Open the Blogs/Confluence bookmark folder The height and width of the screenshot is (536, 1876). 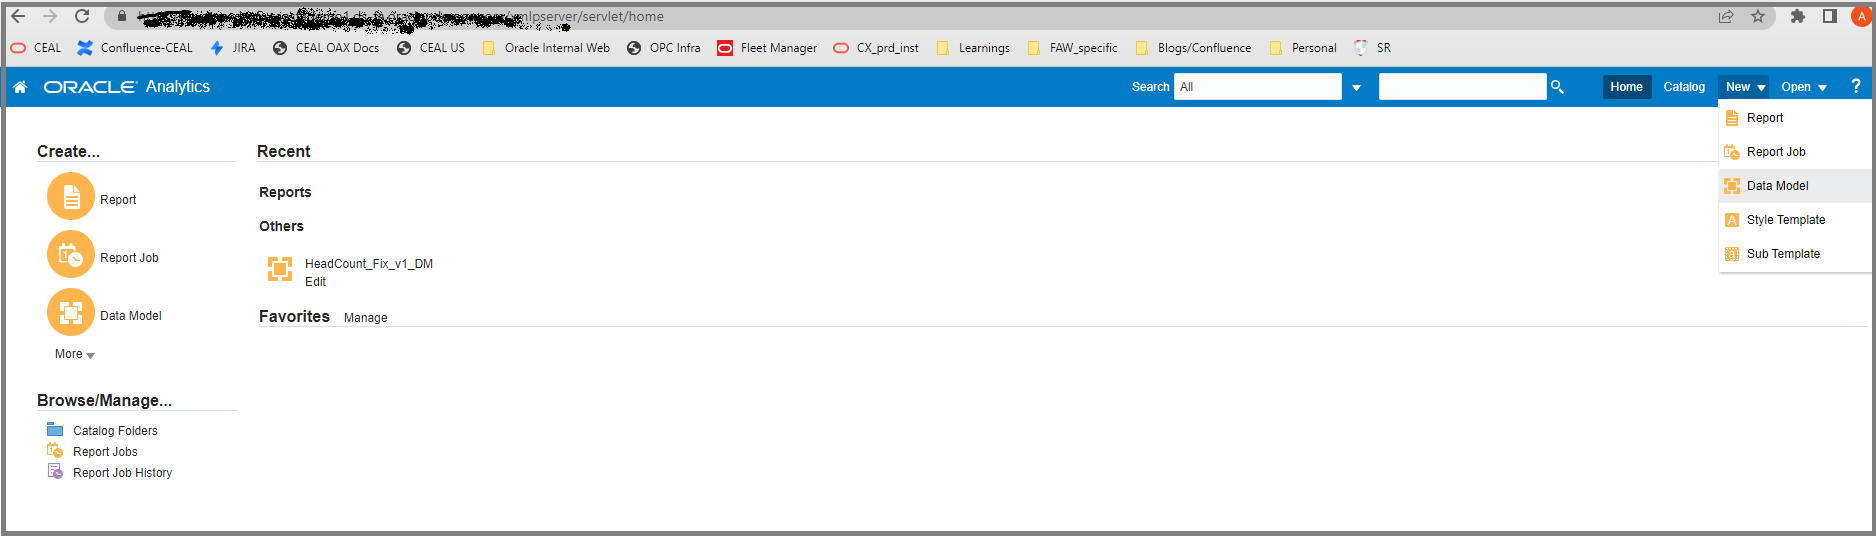coord(1193,48)
